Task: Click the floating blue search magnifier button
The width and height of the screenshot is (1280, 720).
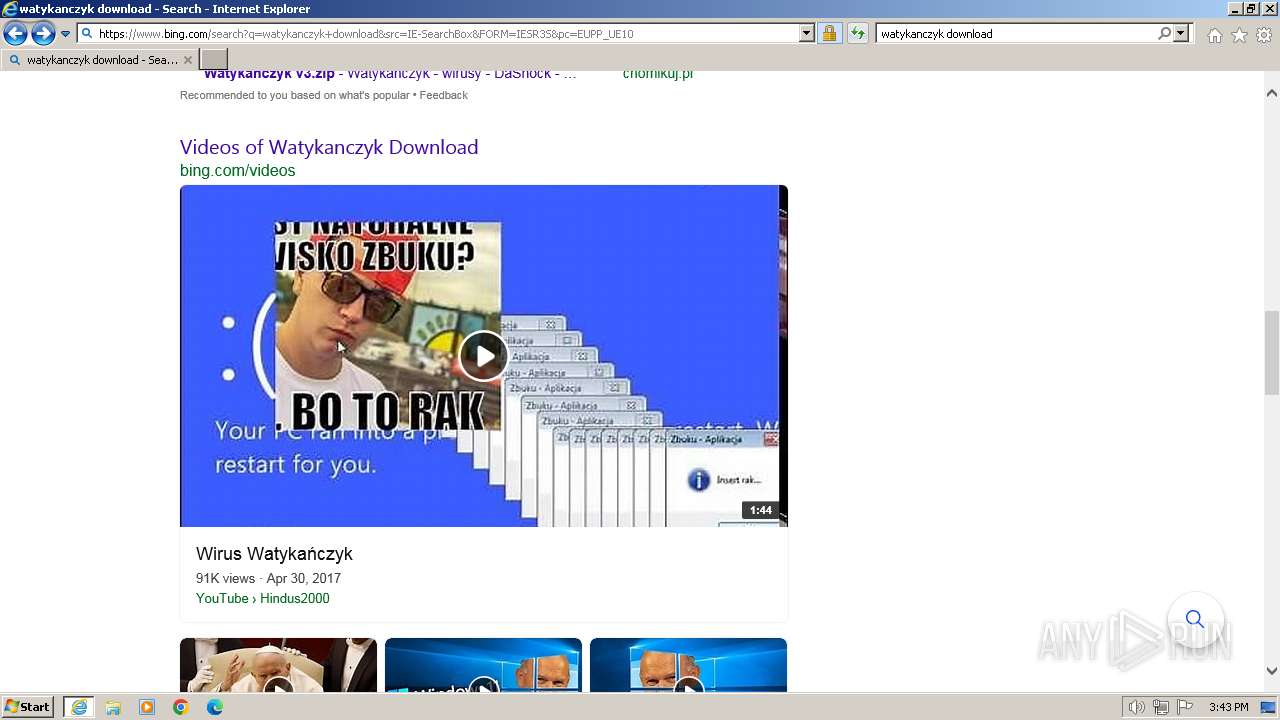Action: (x=1195, y=619)
